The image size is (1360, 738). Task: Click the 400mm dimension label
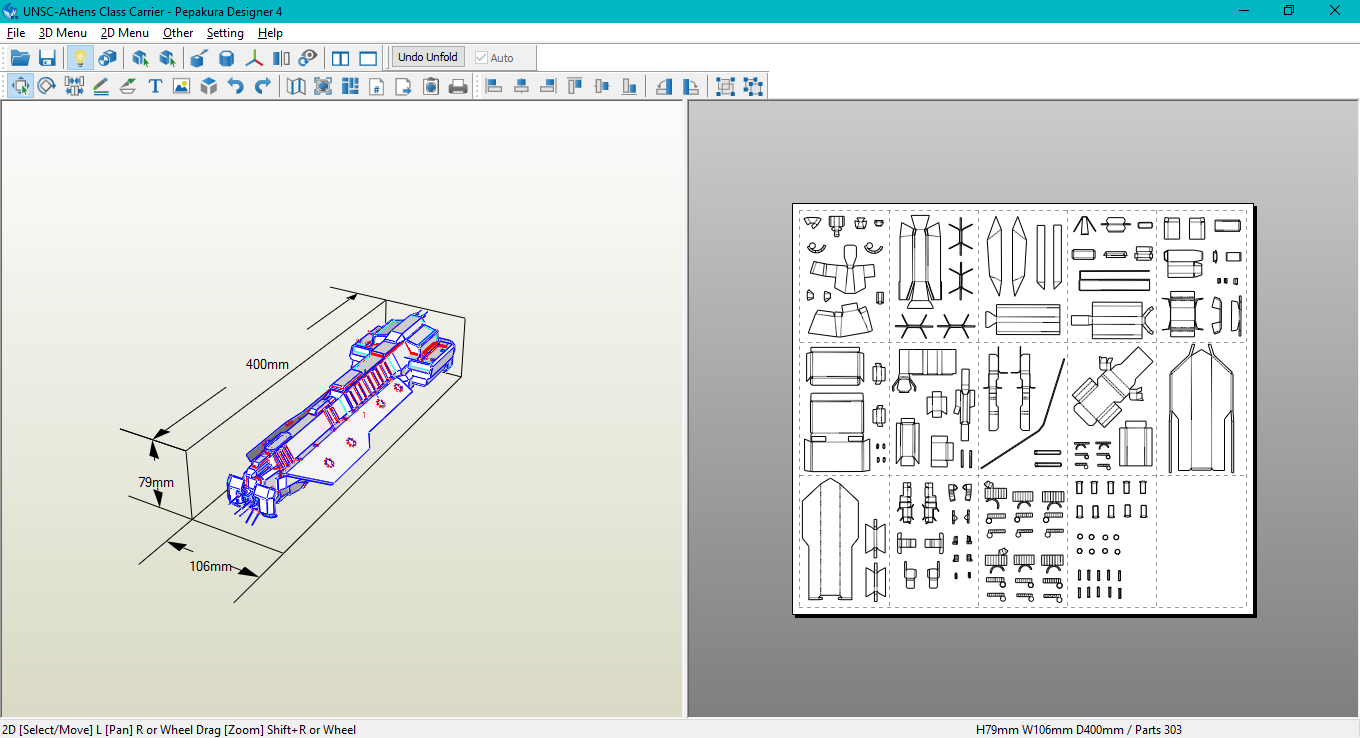point(267,364)
